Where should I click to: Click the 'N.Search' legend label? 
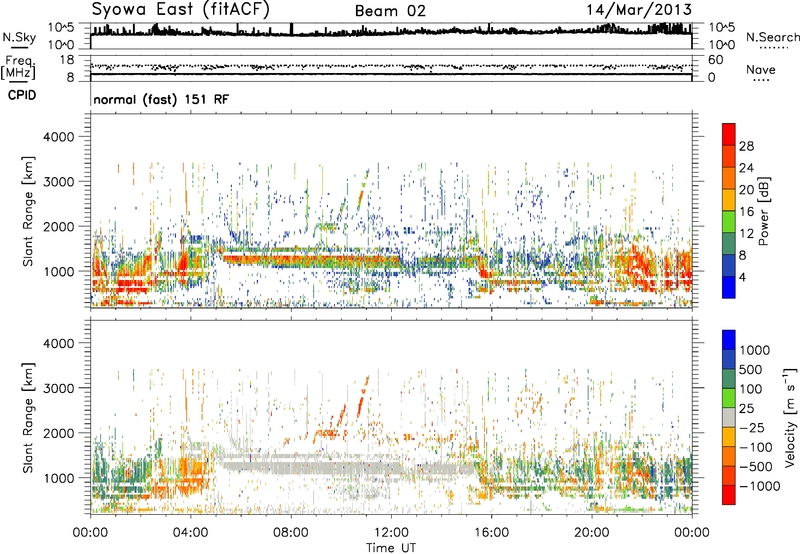(772, 37)
